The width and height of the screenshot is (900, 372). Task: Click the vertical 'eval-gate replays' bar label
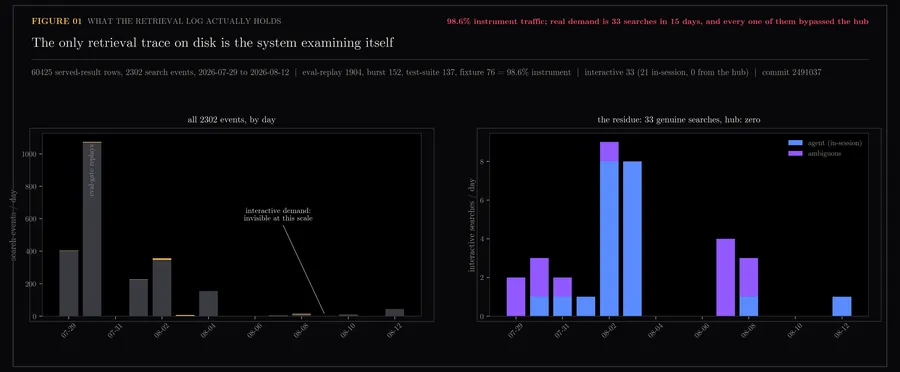tap(92, 170)
